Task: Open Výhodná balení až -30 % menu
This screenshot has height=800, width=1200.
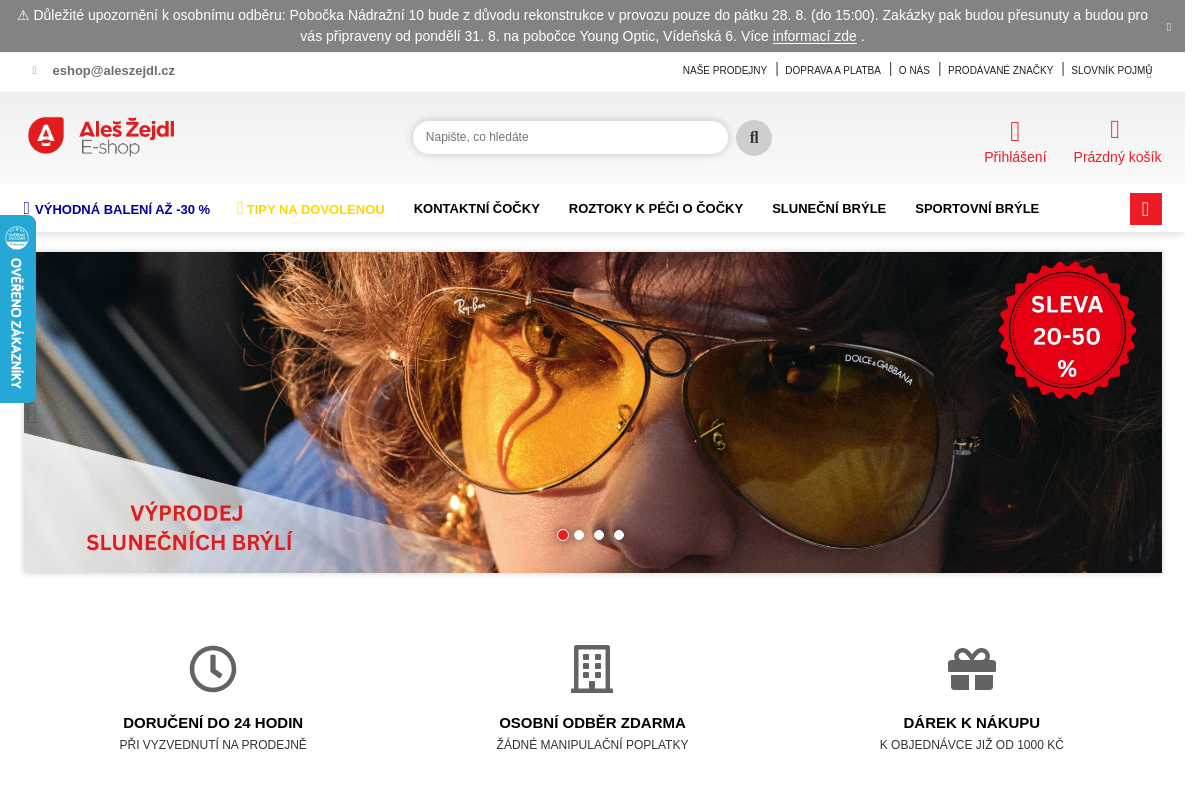Action: pos(117,209)
